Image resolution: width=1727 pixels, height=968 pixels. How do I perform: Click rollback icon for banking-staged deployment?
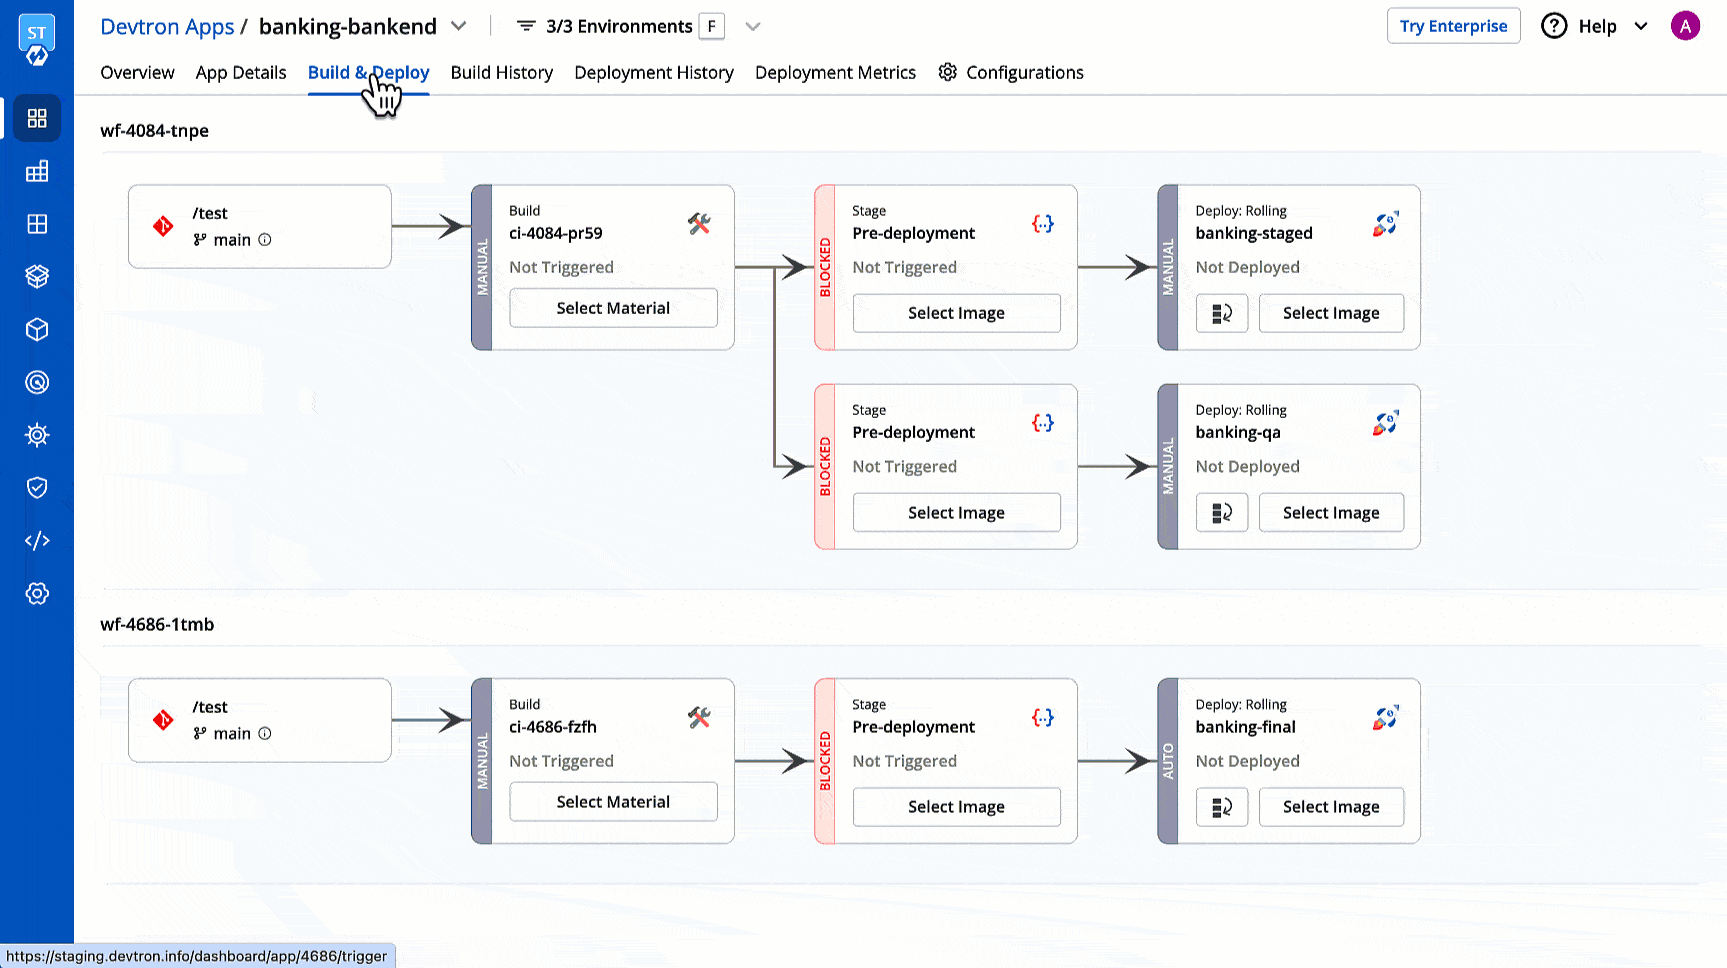click(x=1222, y=314)
